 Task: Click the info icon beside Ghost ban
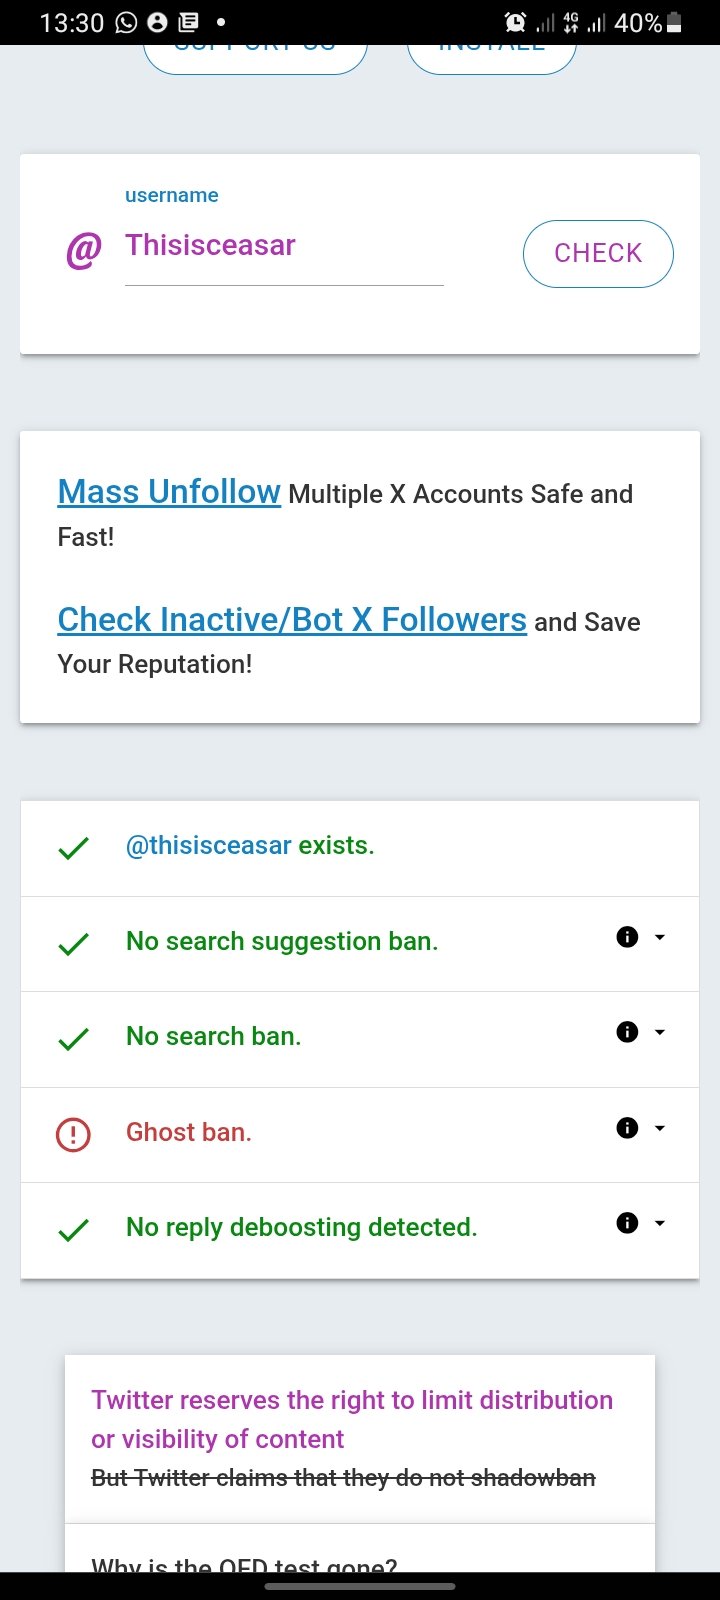[x=627, y=1128]
